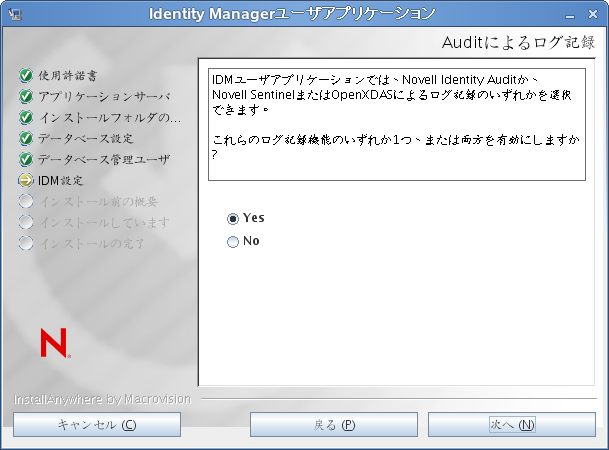Click the InstallAnywhere by Macrovision text
The height and width of the screenshot is (450, 609).
click(x=102, y=399)
